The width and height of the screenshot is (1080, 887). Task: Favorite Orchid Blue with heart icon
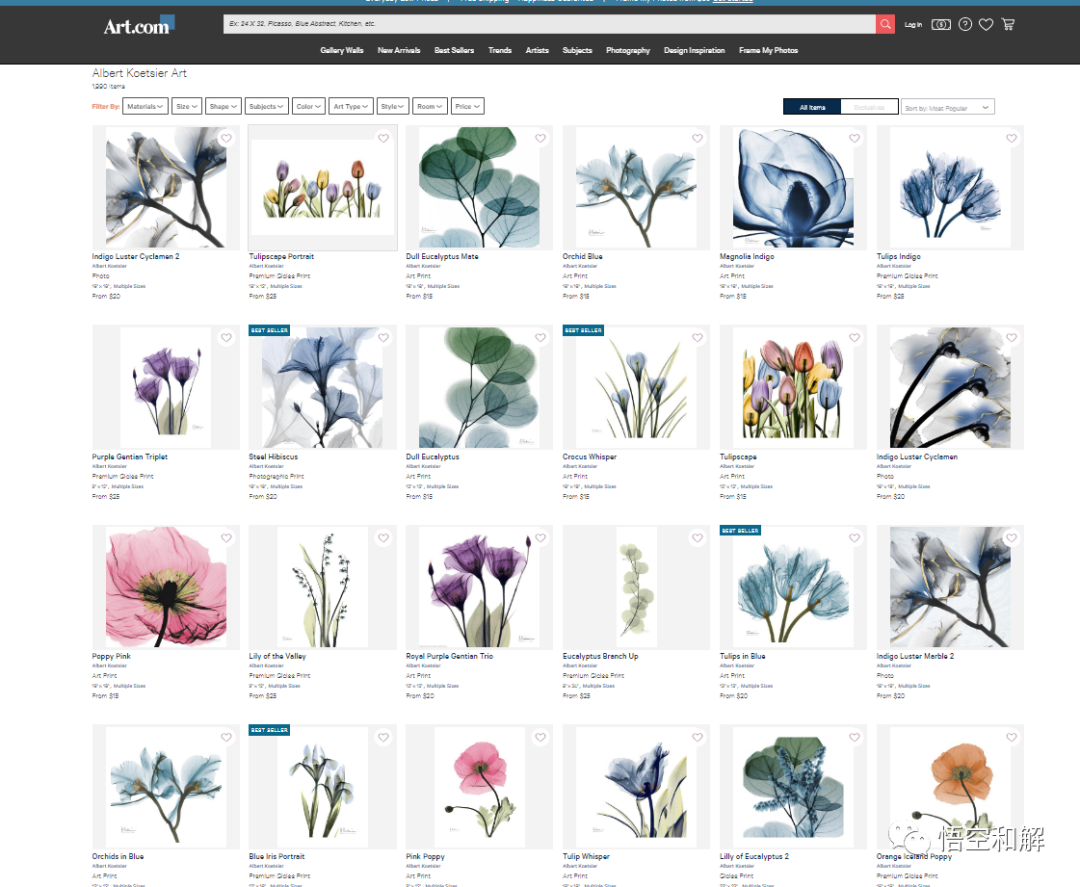coord(698,138)
